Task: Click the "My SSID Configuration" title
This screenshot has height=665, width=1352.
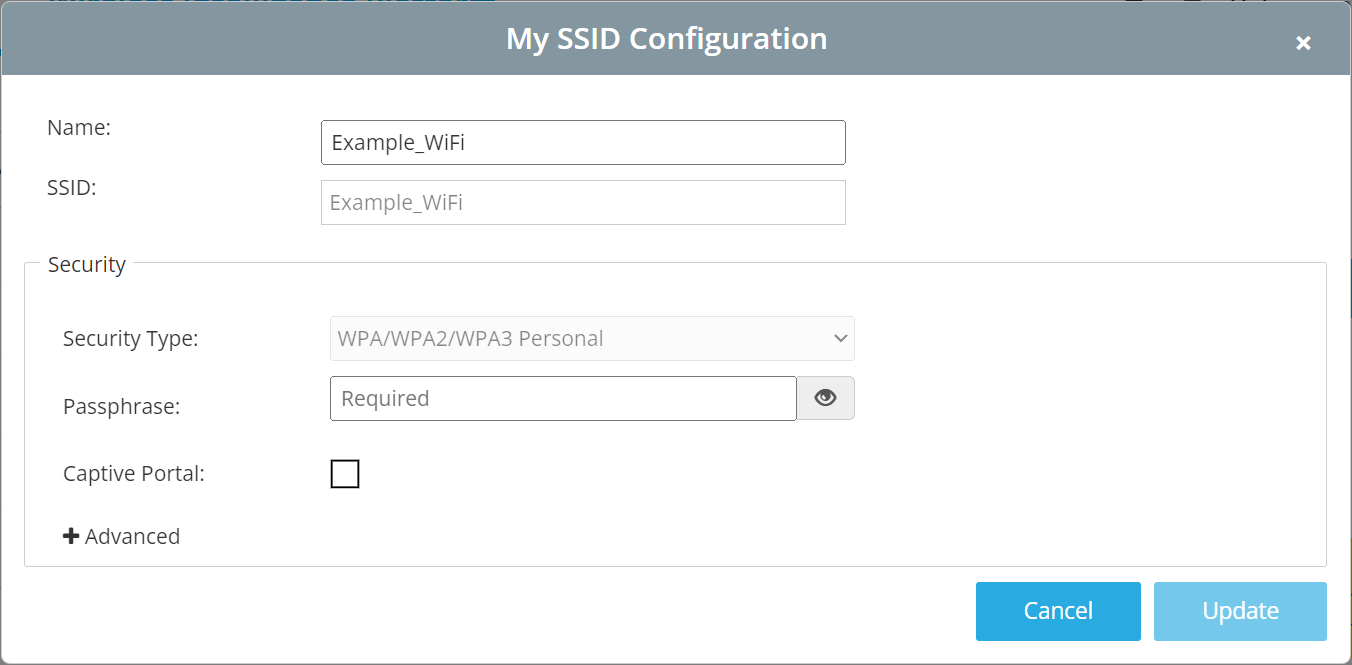Action: [667, 38]
